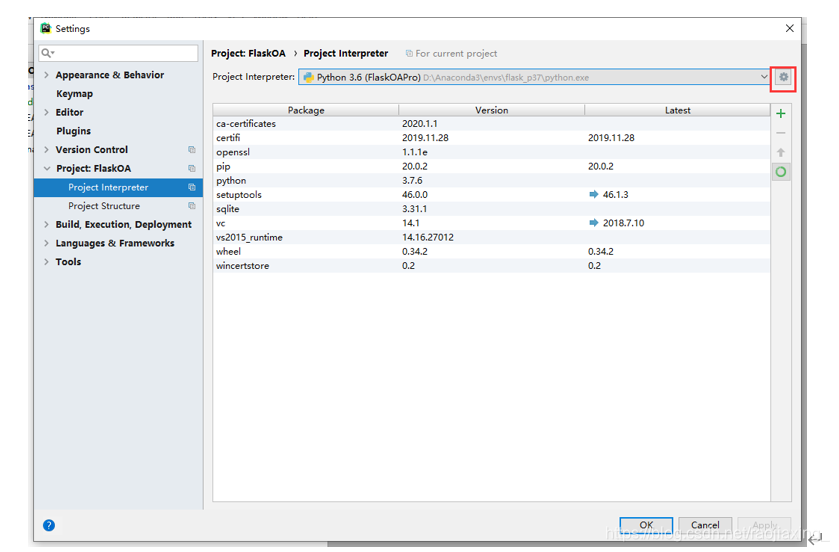The width and height of the screenshot is (839, 552).
Task: Click the search magnifier icon in settings
Action: click(47, 52)
